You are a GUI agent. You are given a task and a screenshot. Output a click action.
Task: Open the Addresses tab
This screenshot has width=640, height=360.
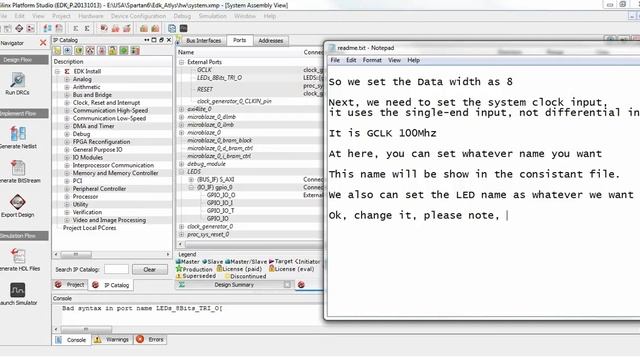(271, 40)
